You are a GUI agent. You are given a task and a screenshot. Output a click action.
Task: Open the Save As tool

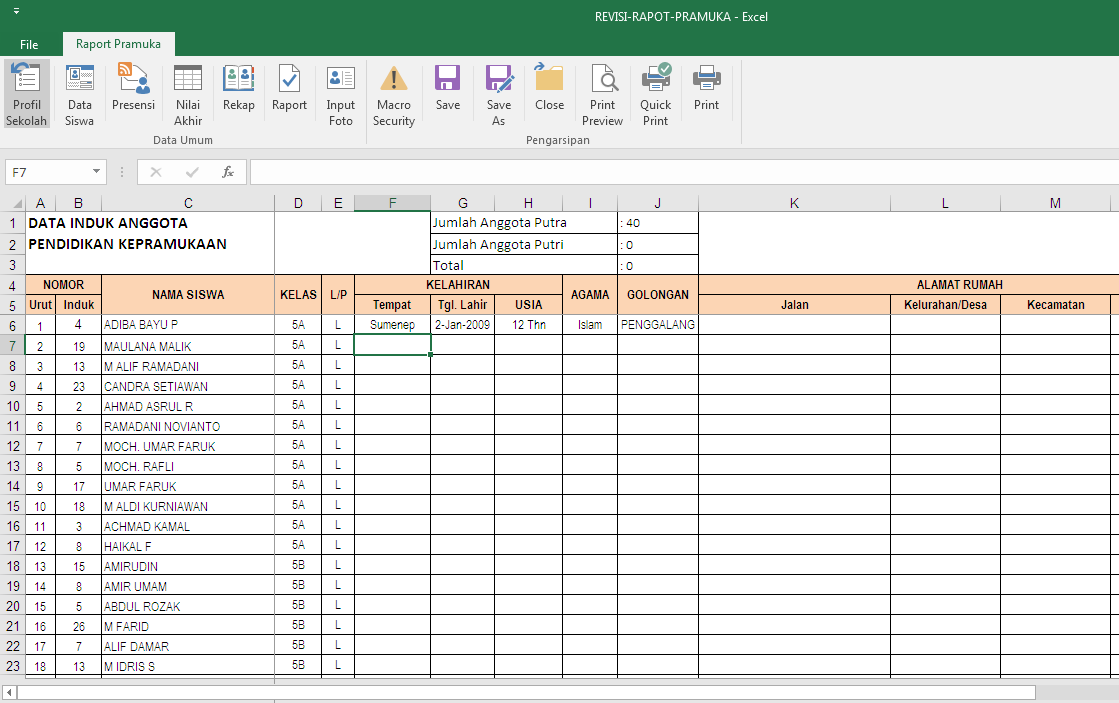pyautogui.click(x=499, y=92)
